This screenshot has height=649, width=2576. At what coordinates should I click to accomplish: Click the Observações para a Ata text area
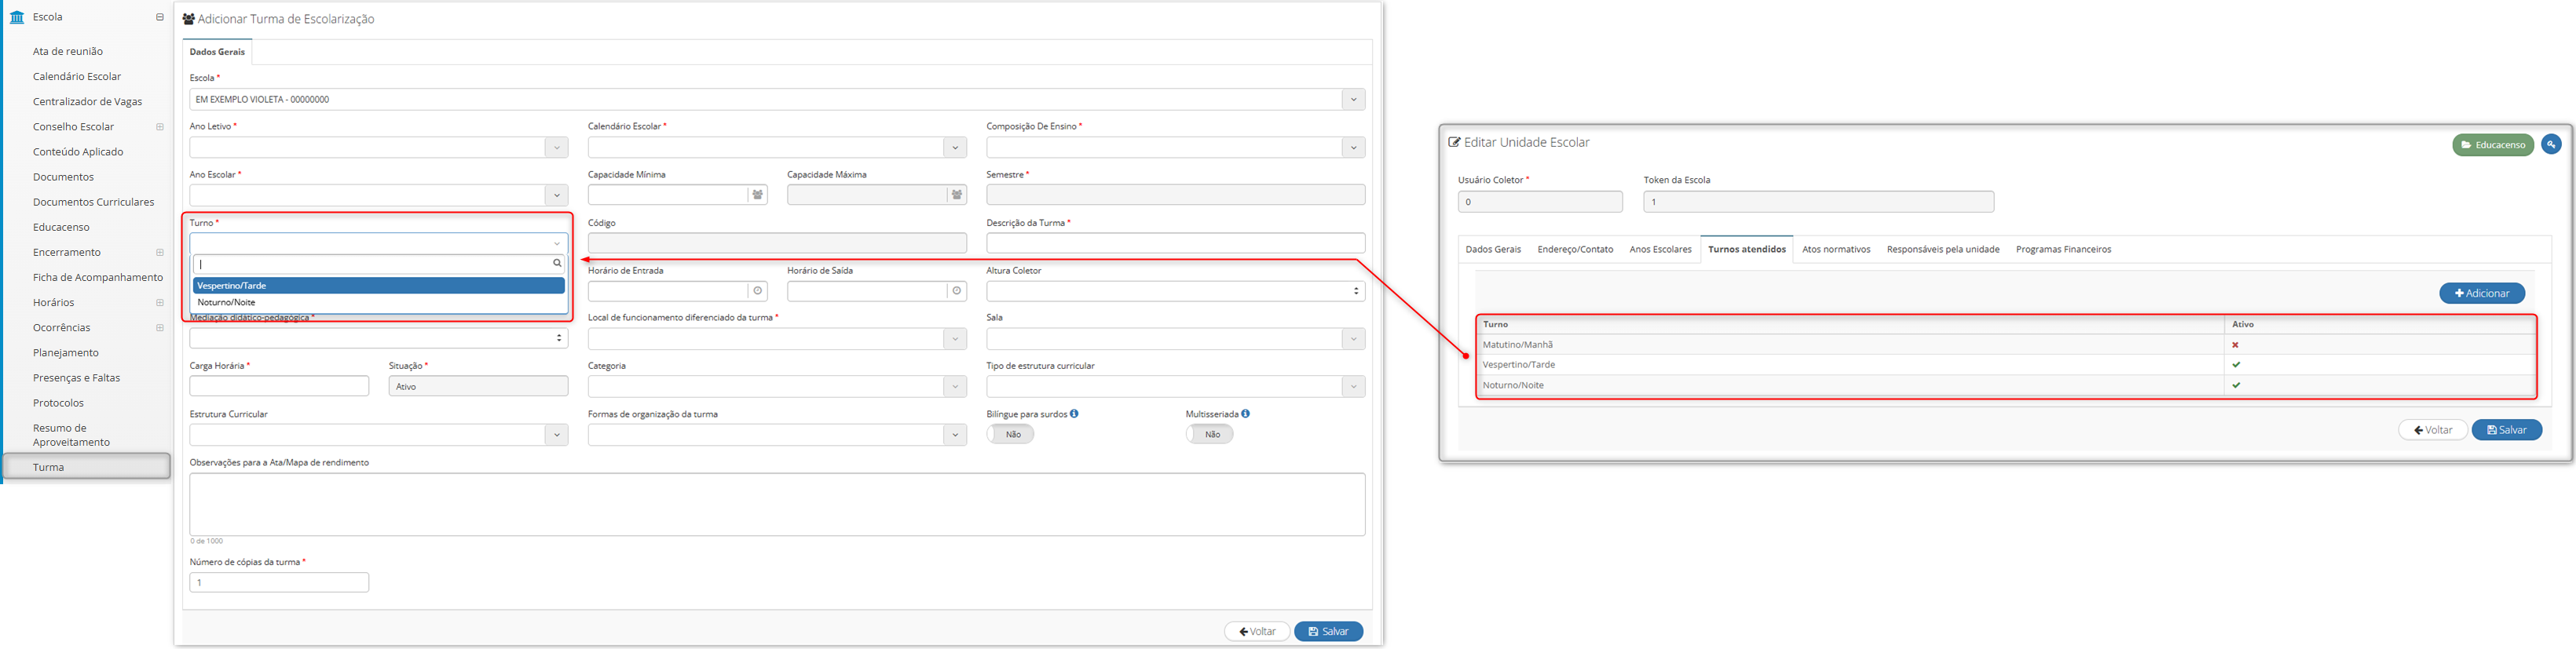click(777, 504)
